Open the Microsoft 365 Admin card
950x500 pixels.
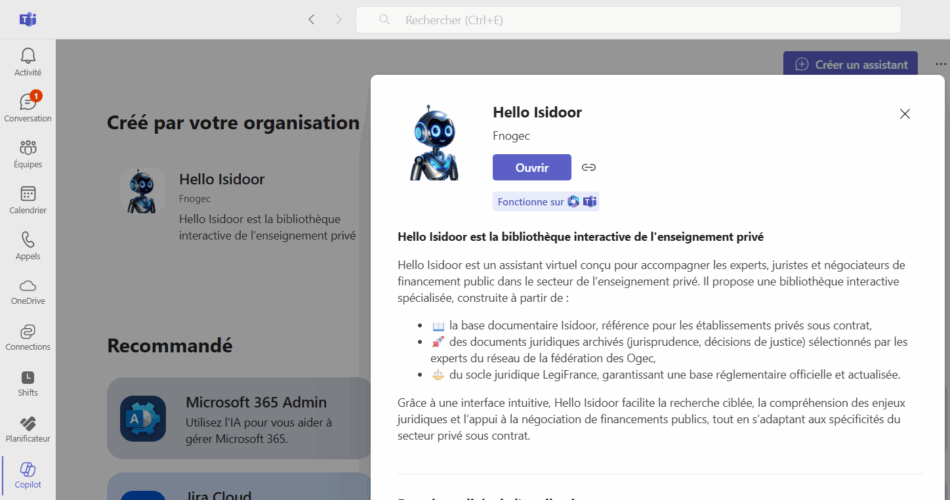(x=239, y=418)
